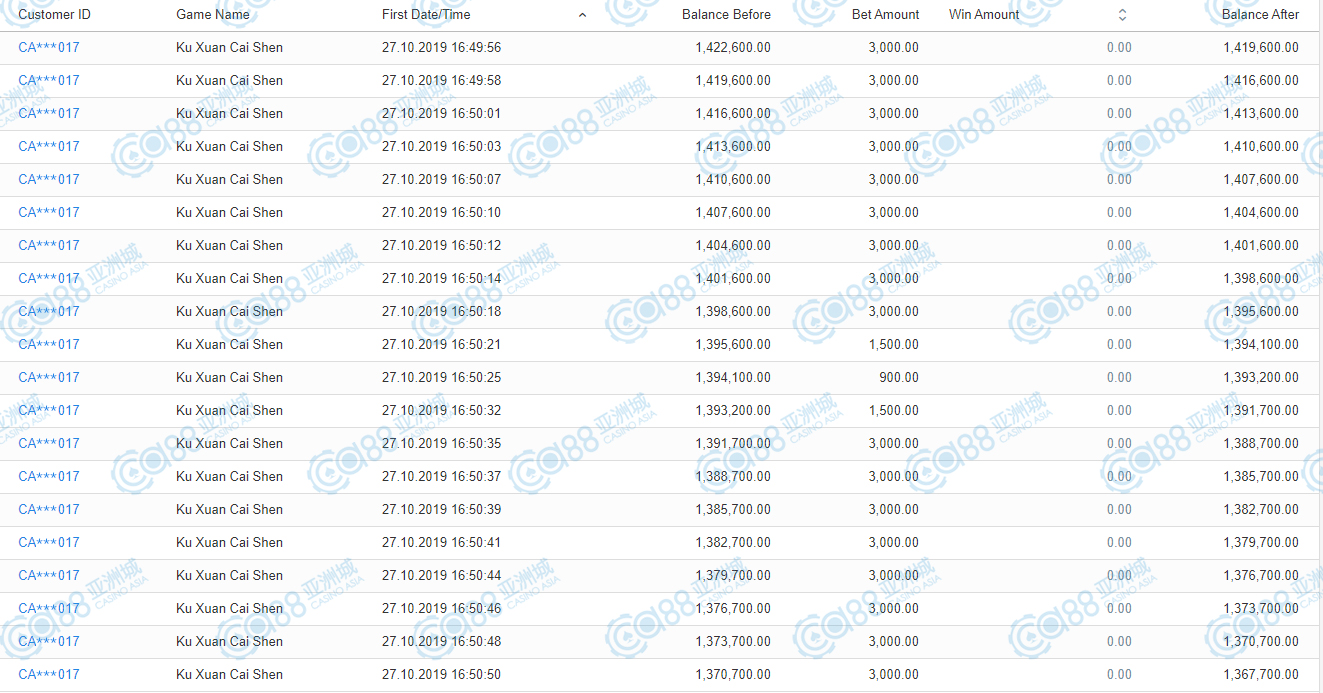Sort by the Customer ID column header

point(54,15)
